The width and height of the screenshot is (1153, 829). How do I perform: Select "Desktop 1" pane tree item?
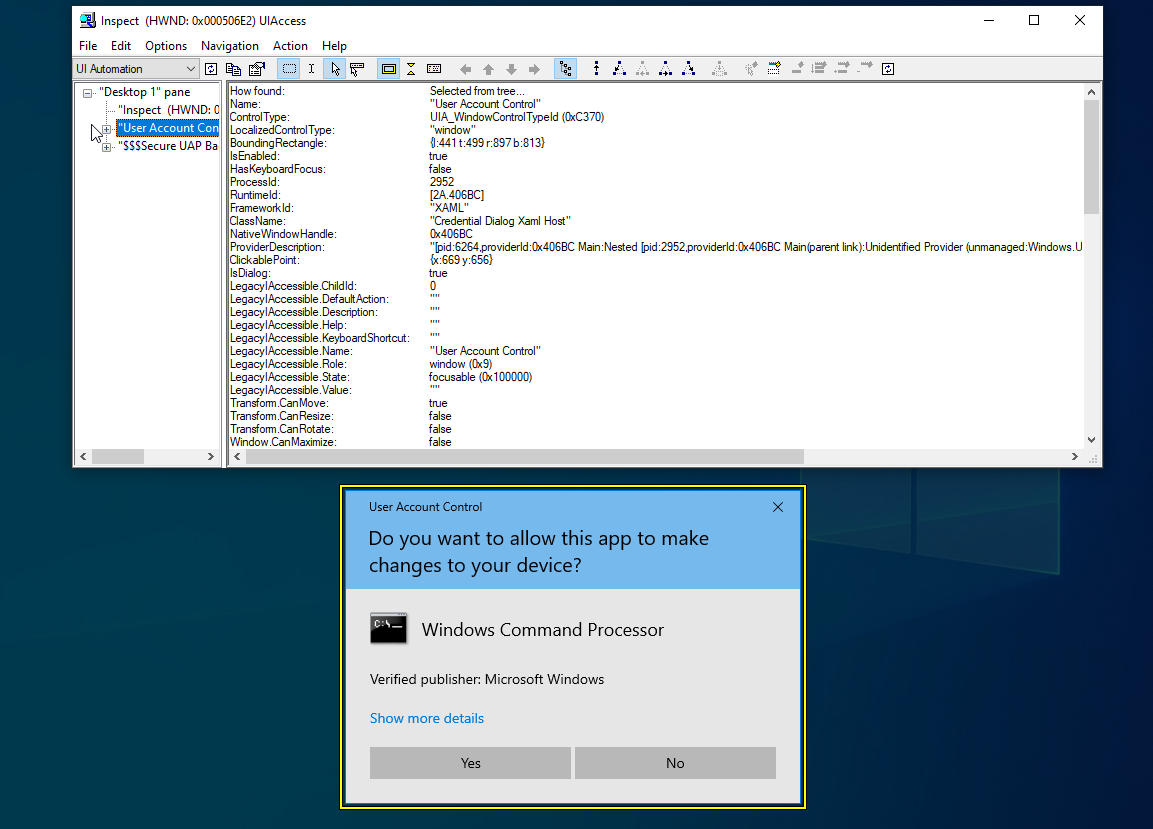click(145, 92)
